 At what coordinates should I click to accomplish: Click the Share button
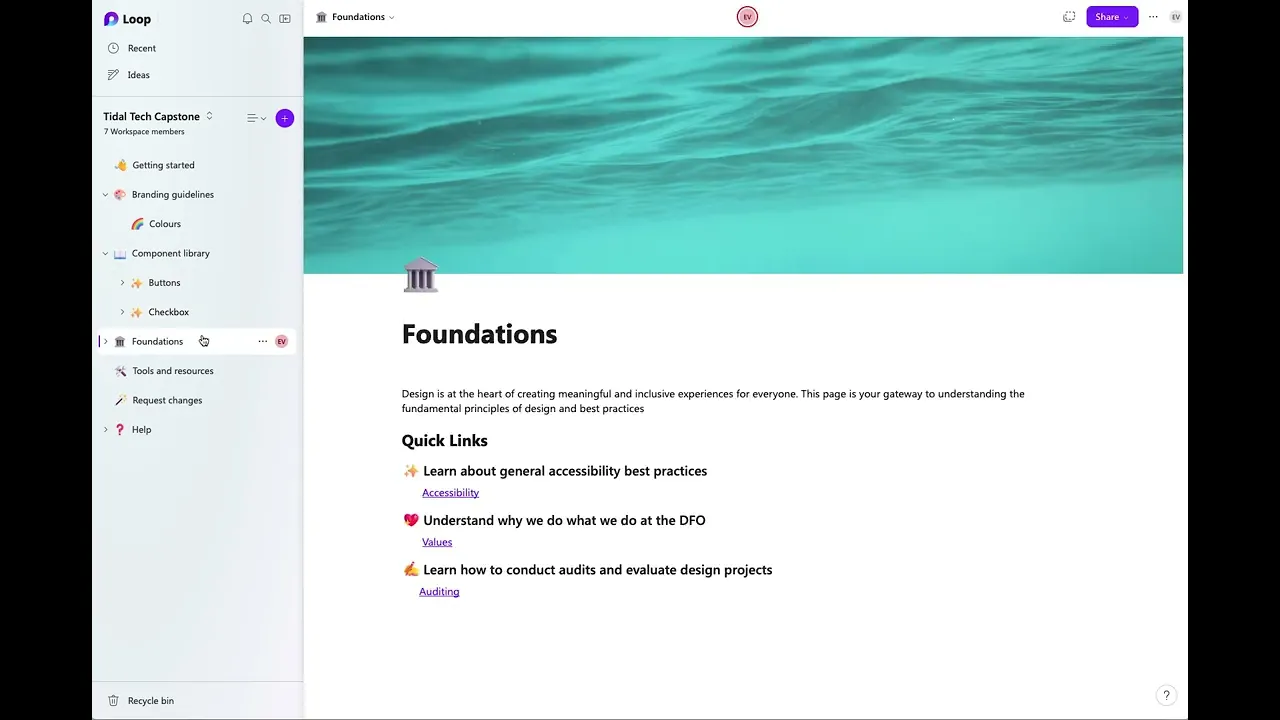click(x=1112, y=17)
